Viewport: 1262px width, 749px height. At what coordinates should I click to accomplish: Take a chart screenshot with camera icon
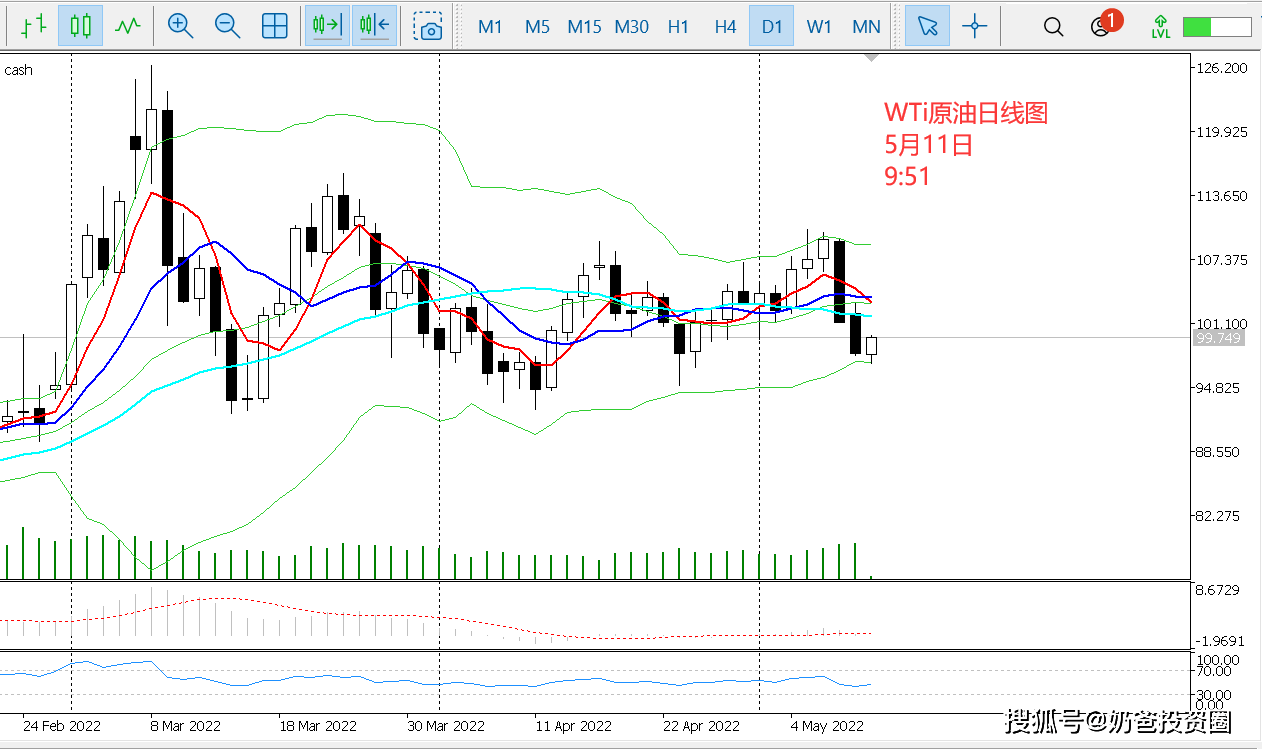[x=429, y=26]
